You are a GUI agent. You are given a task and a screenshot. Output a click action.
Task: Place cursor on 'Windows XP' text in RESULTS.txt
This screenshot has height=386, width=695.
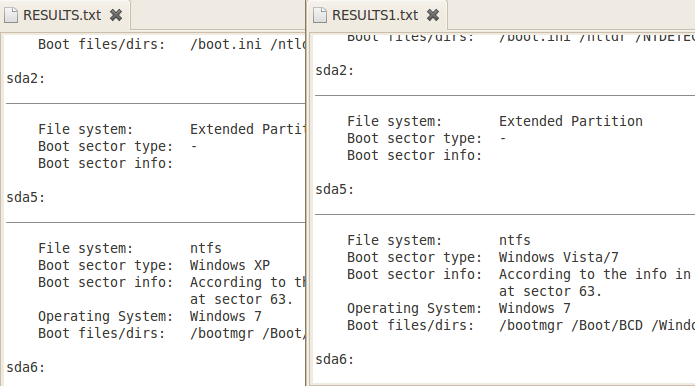pyautogui.click(x=230, y=265)
